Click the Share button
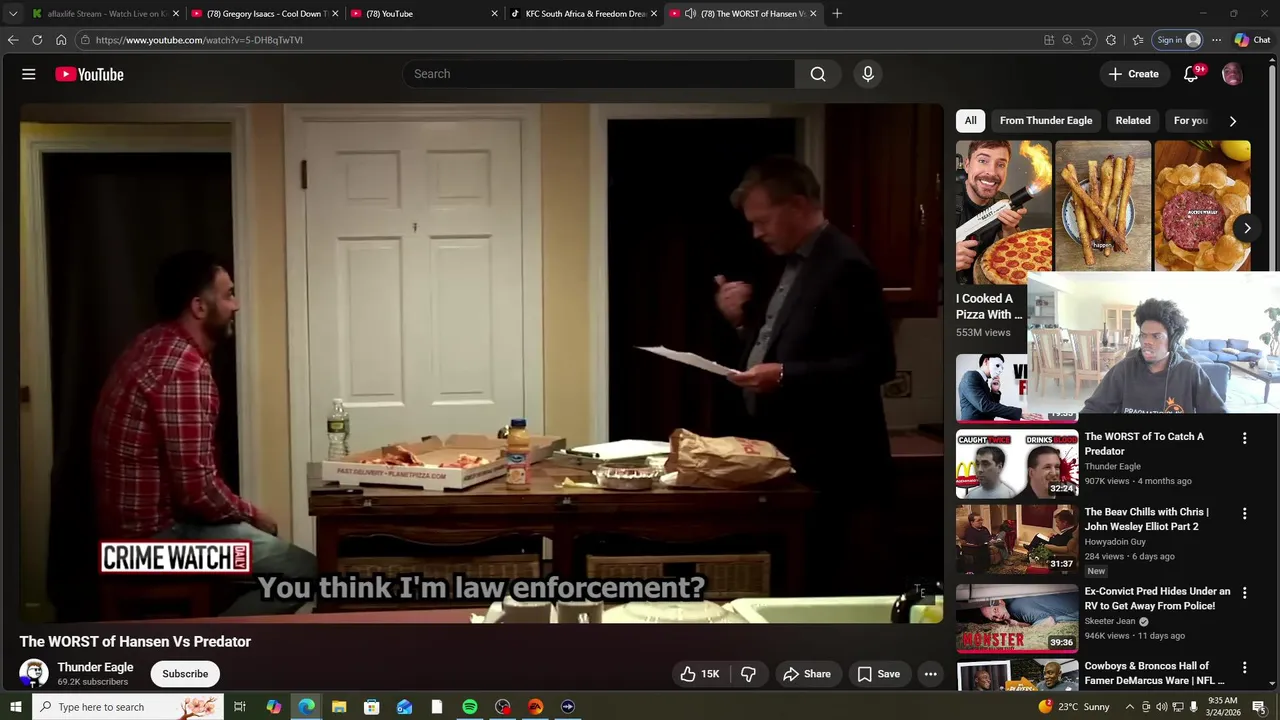 807,674
